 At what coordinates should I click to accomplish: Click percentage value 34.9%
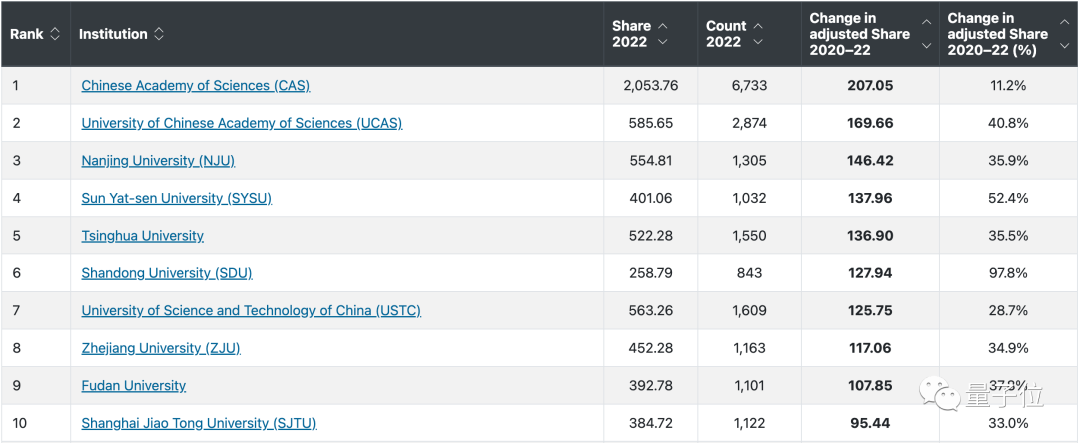(x=1009, y=348)
